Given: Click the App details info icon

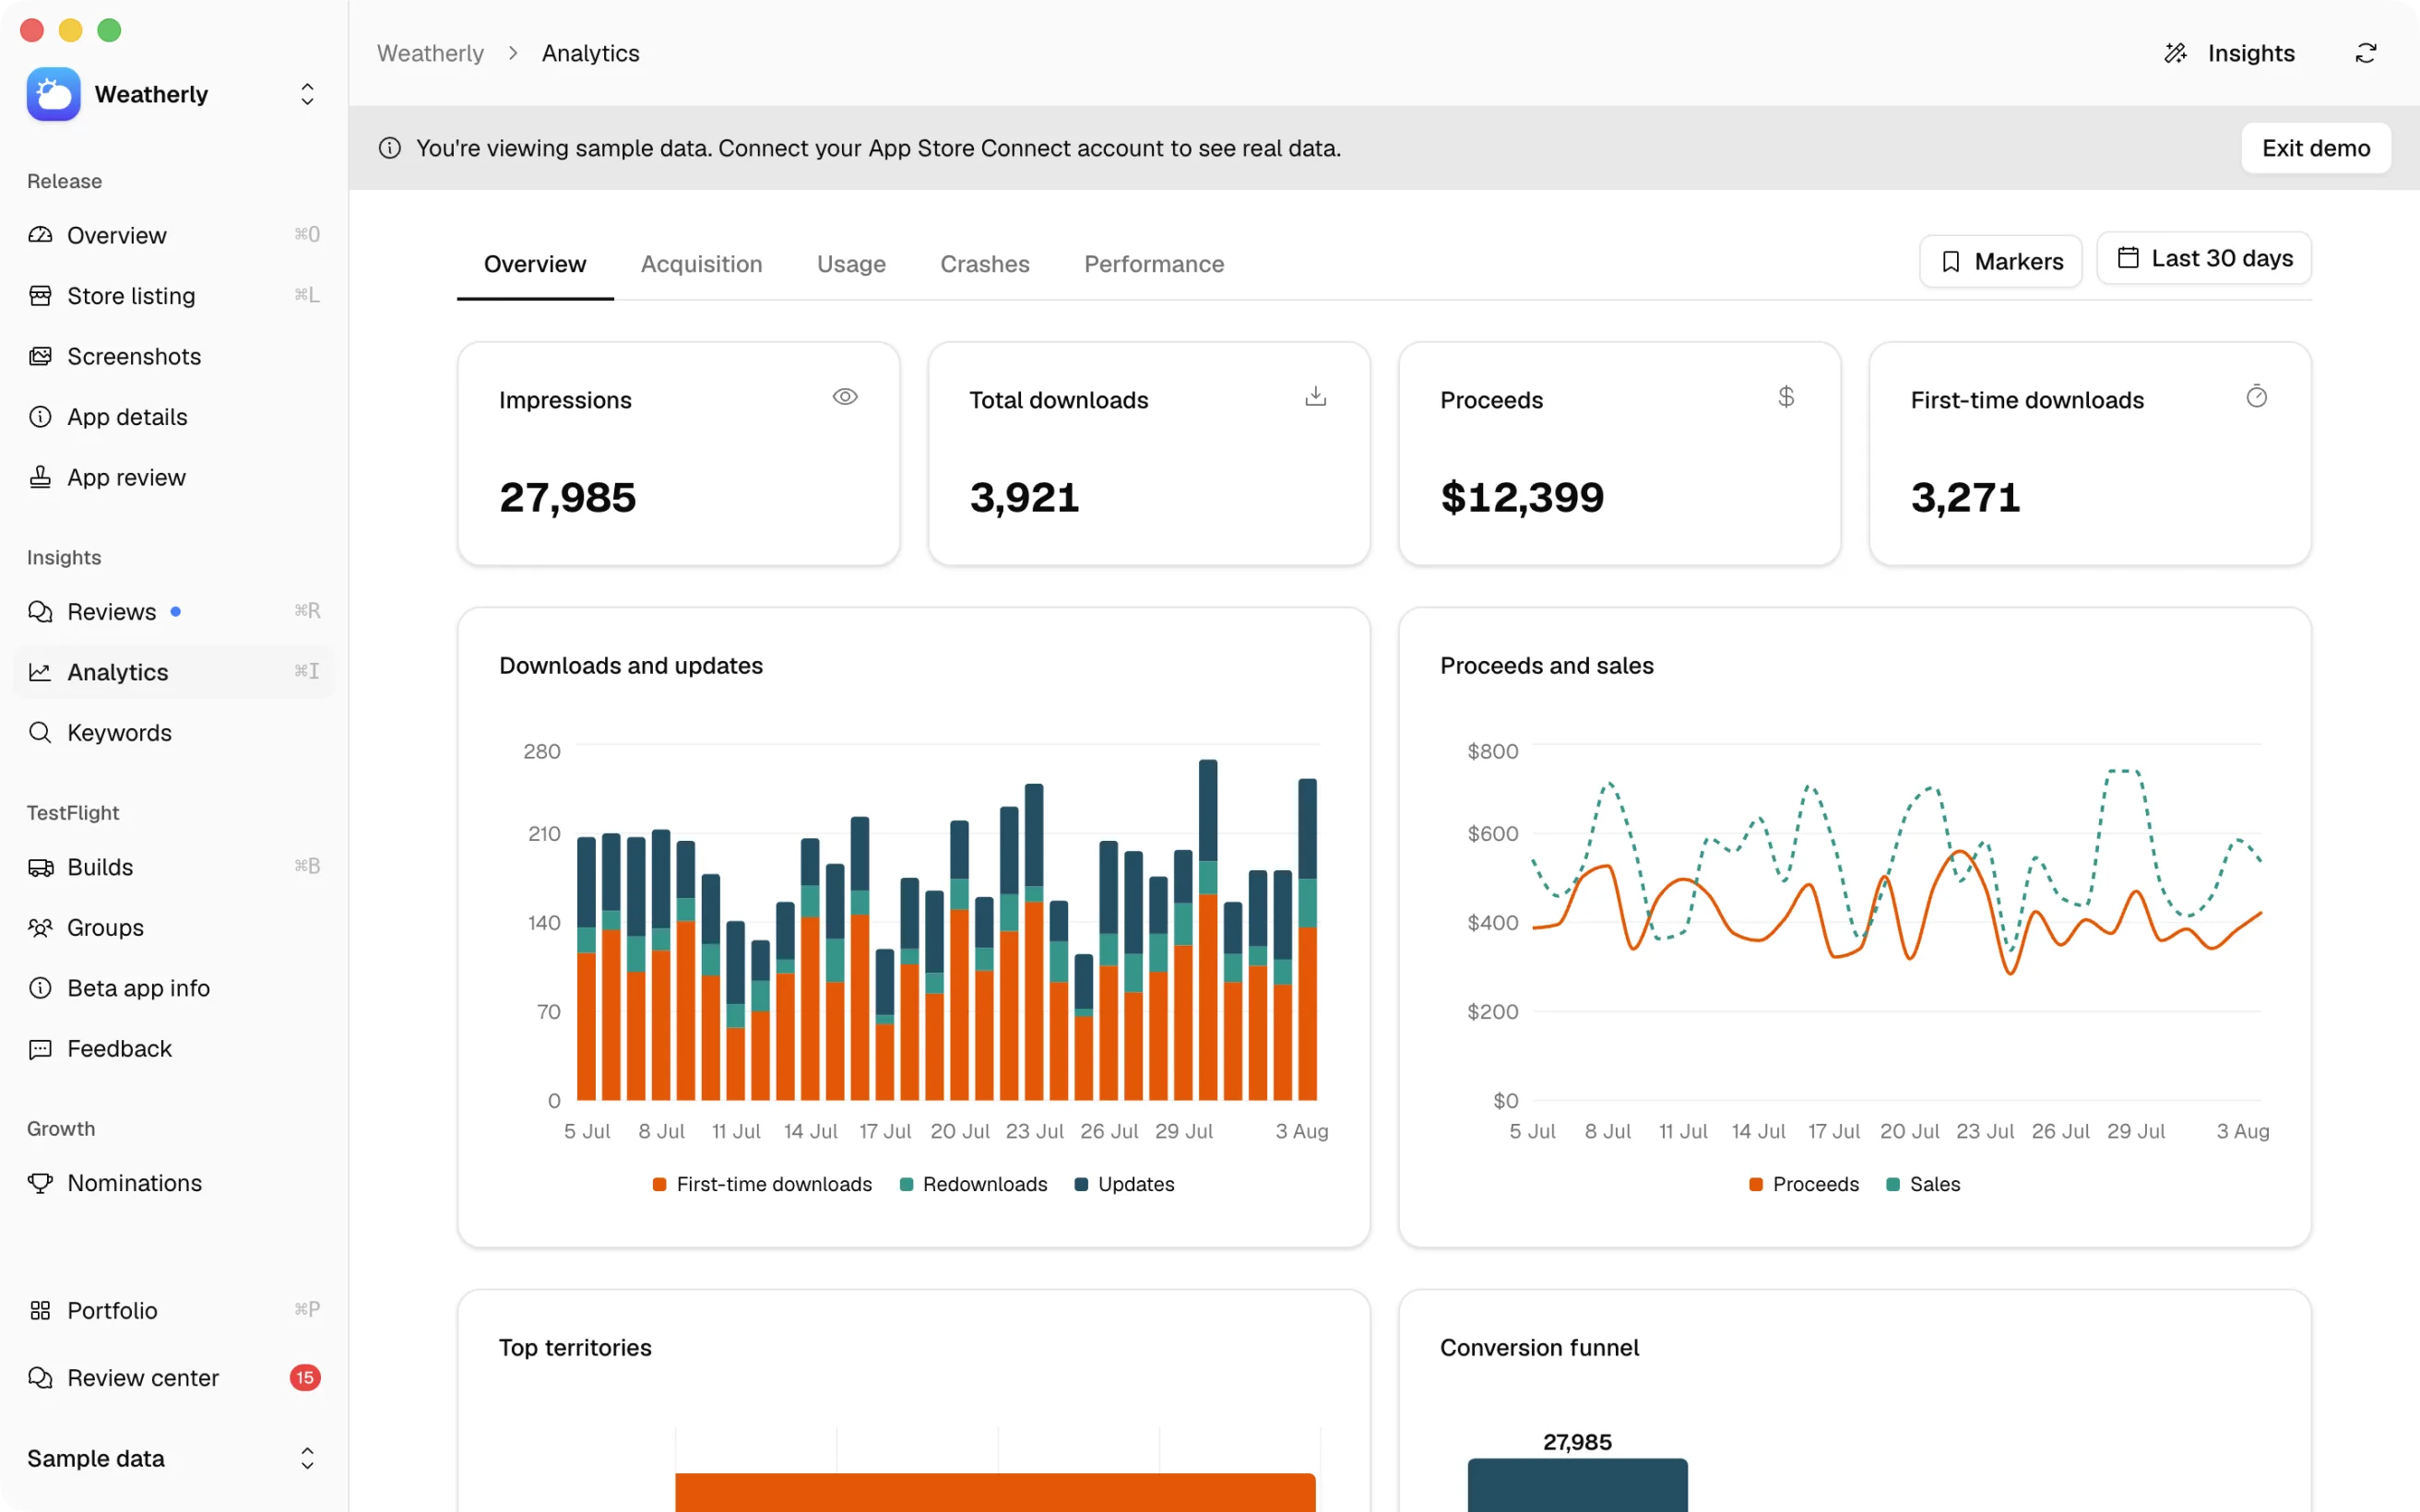Looking at the screenshot, I should (40, 416).
